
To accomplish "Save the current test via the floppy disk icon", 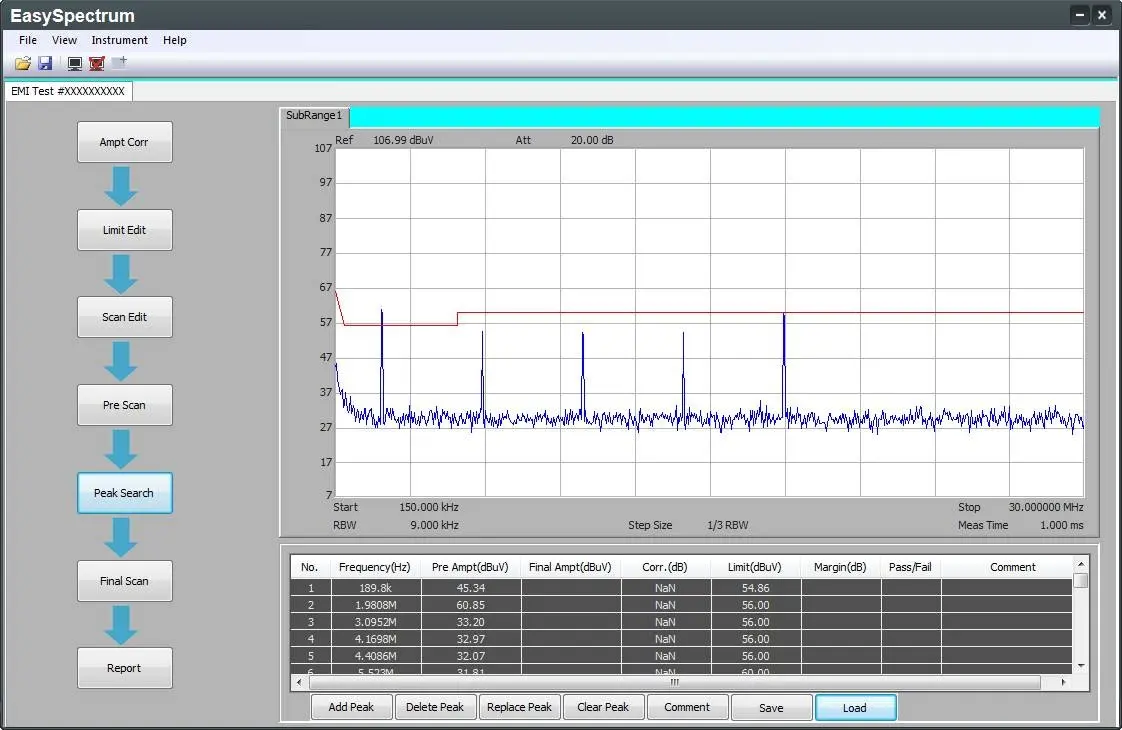I will coord(46,62).
